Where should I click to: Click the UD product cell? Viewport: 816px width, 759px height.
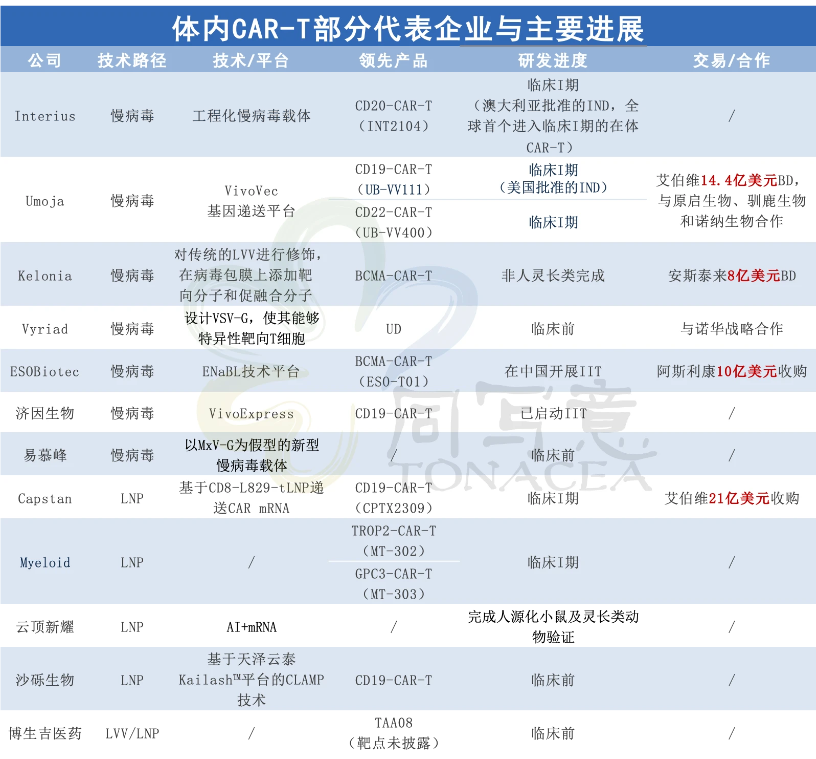point(393,329)
